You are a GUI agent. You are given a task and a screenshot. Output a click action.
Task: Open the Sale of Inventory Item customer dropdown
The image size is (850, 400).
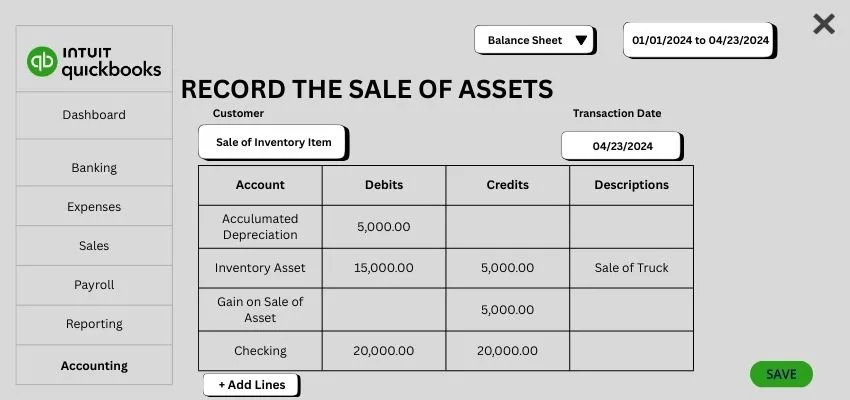(273, 142)
